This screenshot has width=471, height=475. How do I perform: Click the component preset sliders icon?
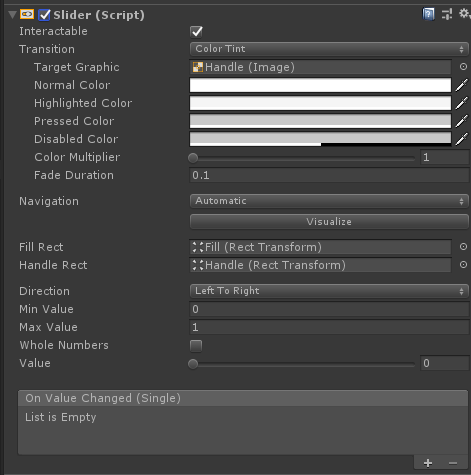coord(447,14)
